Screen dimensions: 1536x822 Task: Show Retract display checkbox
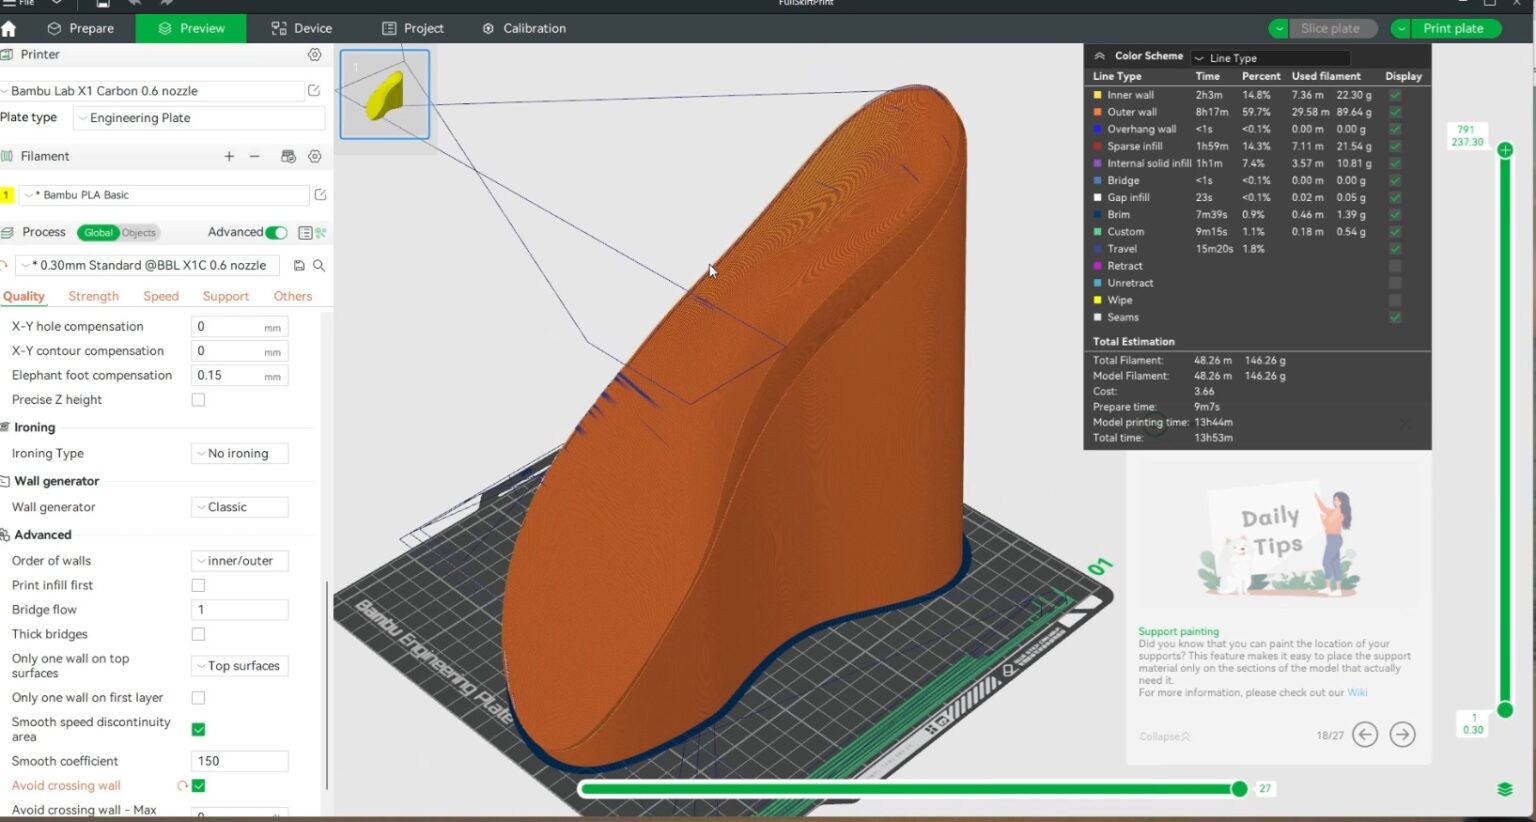(x=1395, y=267)
